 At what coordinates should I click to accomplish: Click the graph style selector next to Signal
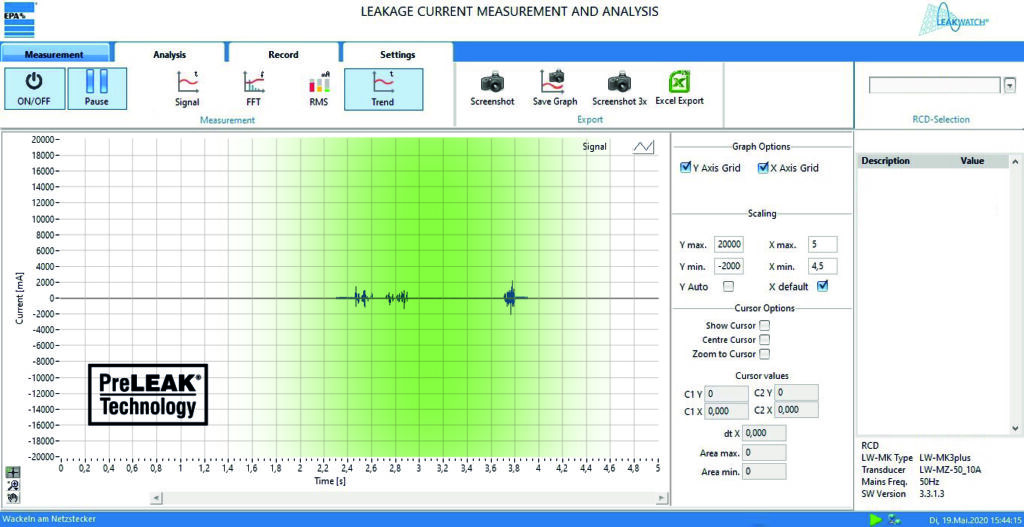coord(643,147)
